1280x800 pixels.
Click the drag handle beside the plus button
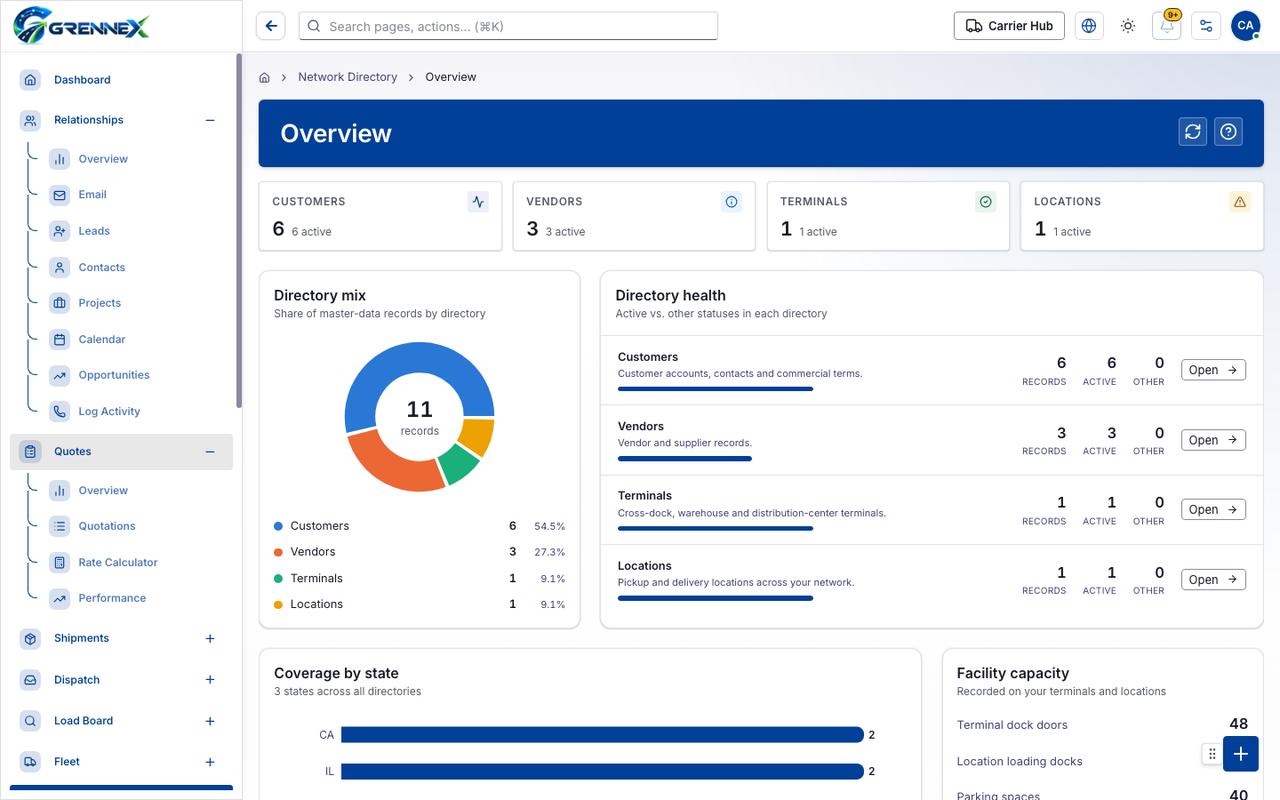click(x=1212, y=754)
